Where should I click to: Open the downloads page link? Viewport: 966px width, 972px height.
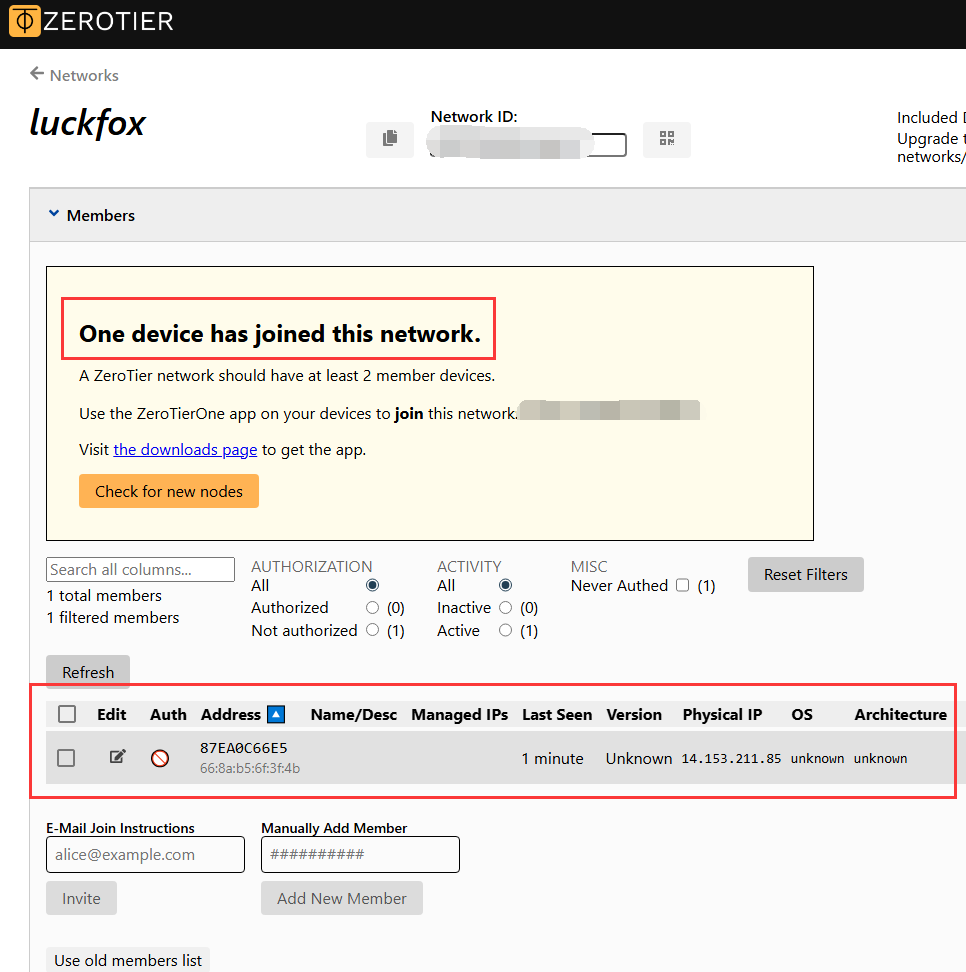[x=185, y=449]
